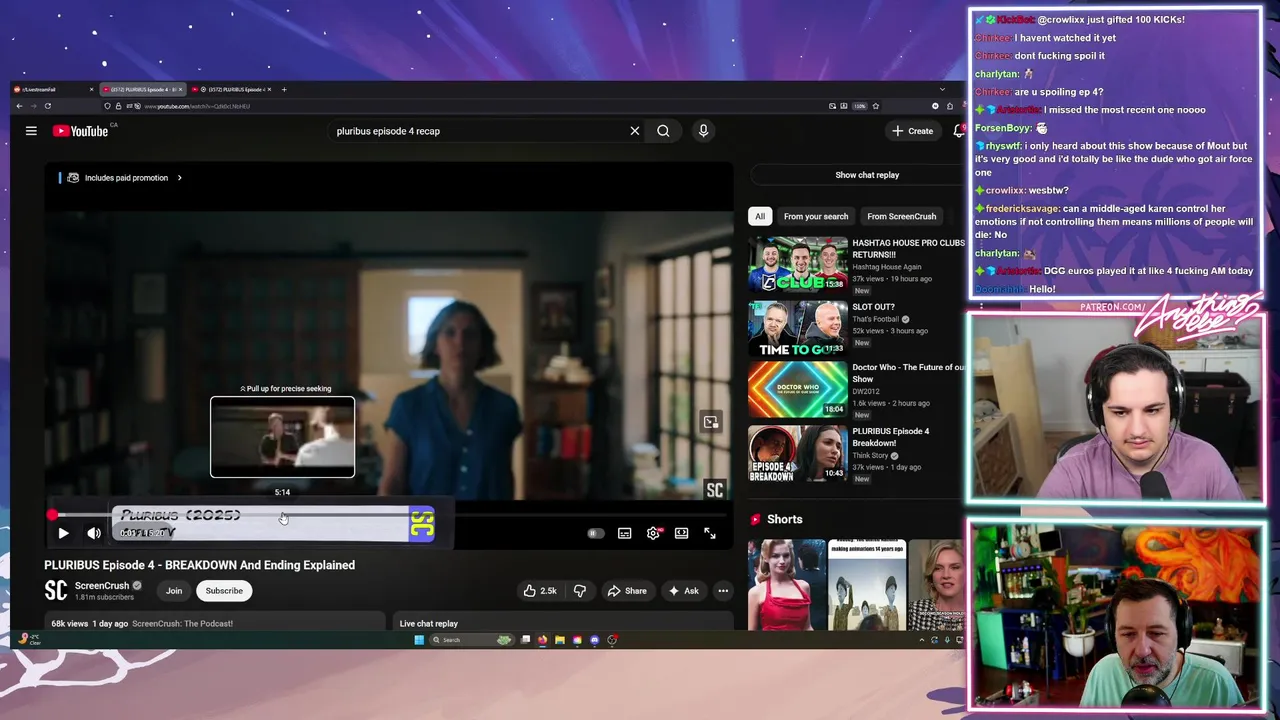Play the paused video
Viewport: 1280px width, 720px height.
(63, 533)
